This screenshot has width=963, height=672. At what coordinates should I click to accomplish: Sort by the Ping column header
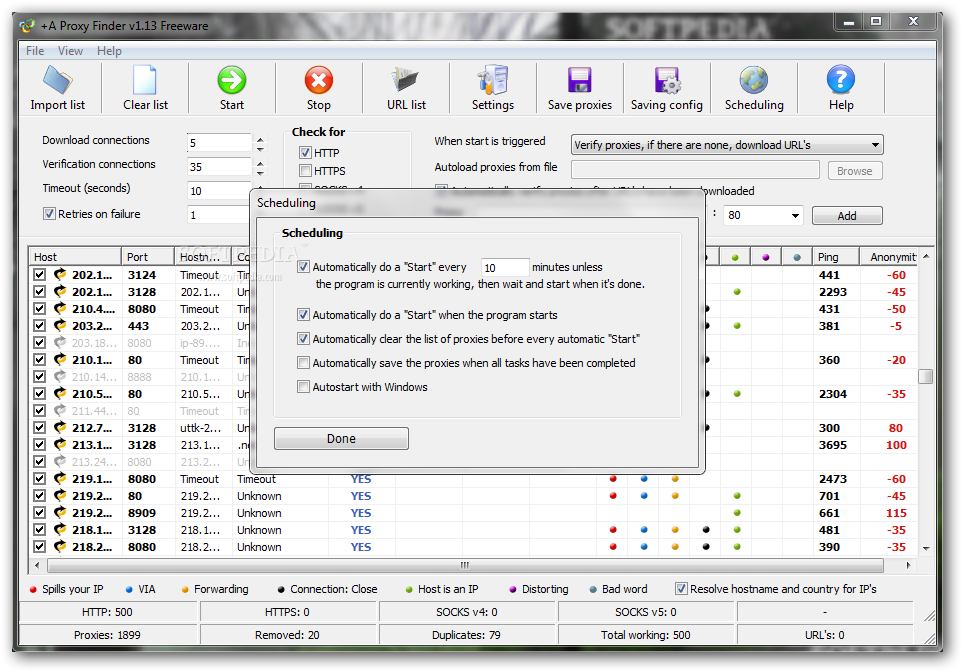[835, 257]
